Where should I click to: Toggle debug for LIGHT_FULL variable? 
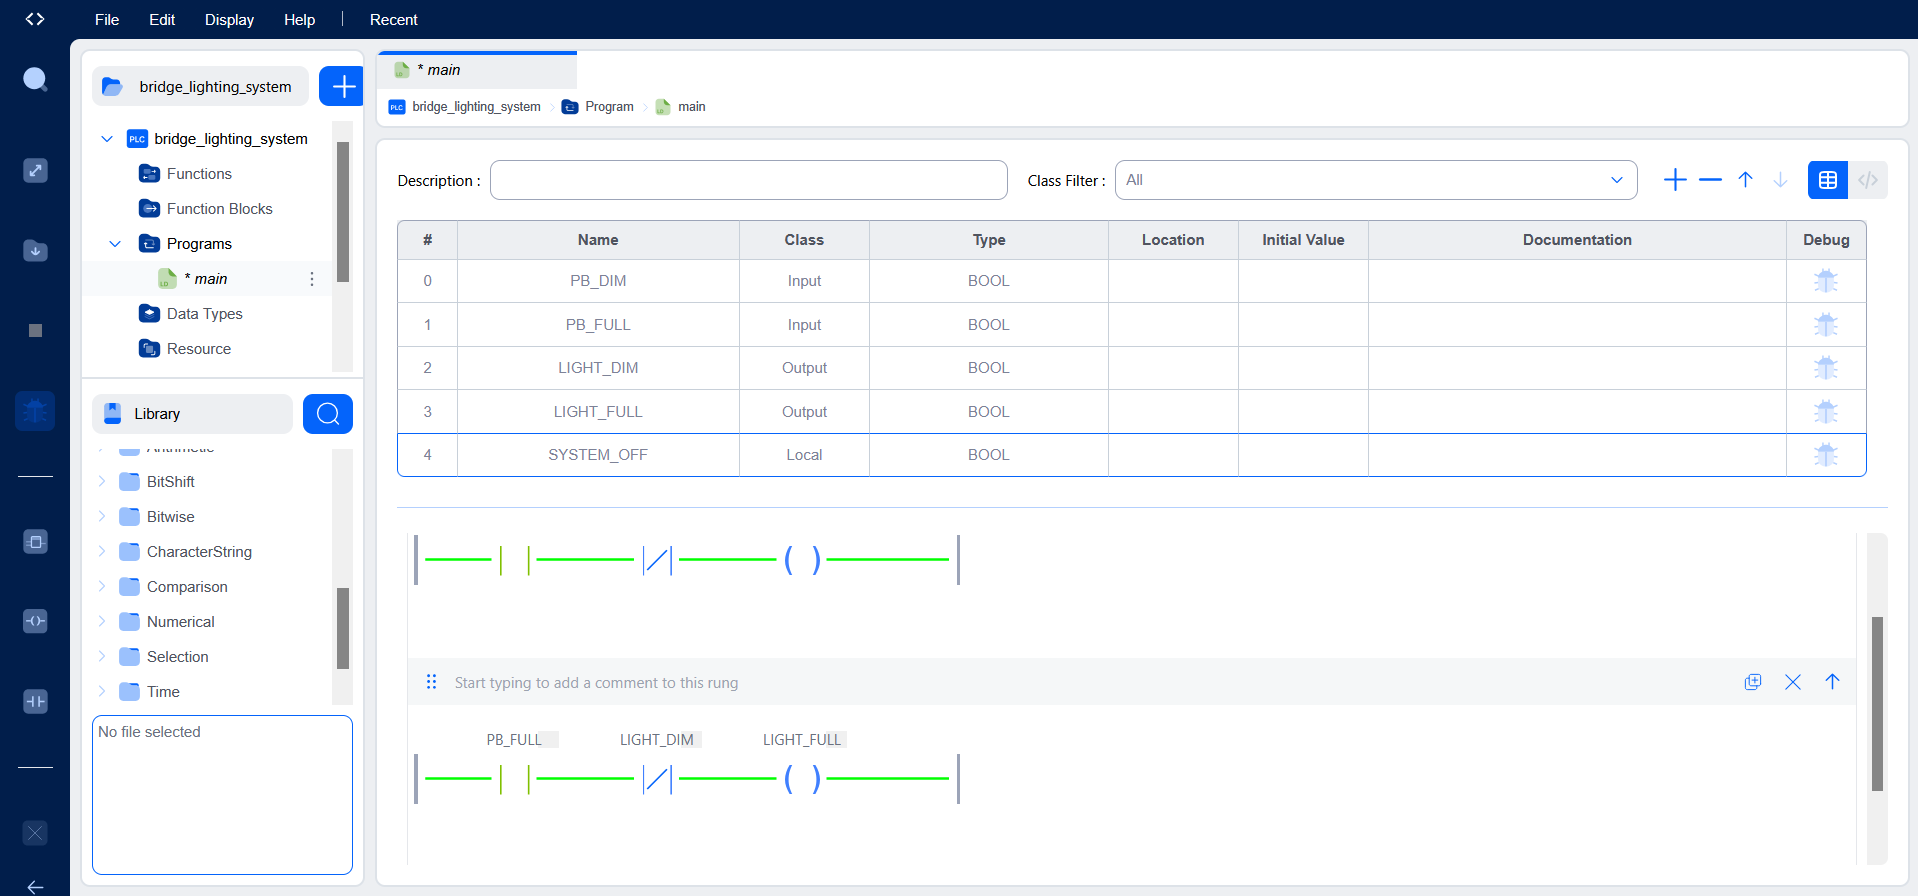1826,412
